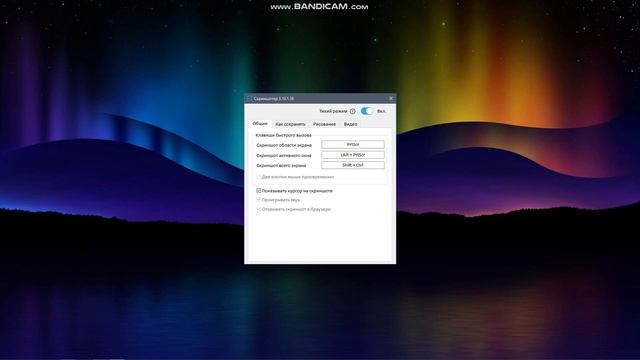
Task: Click the PrtScr hotkey field for screen area
Action: click(x=353, y=144)
